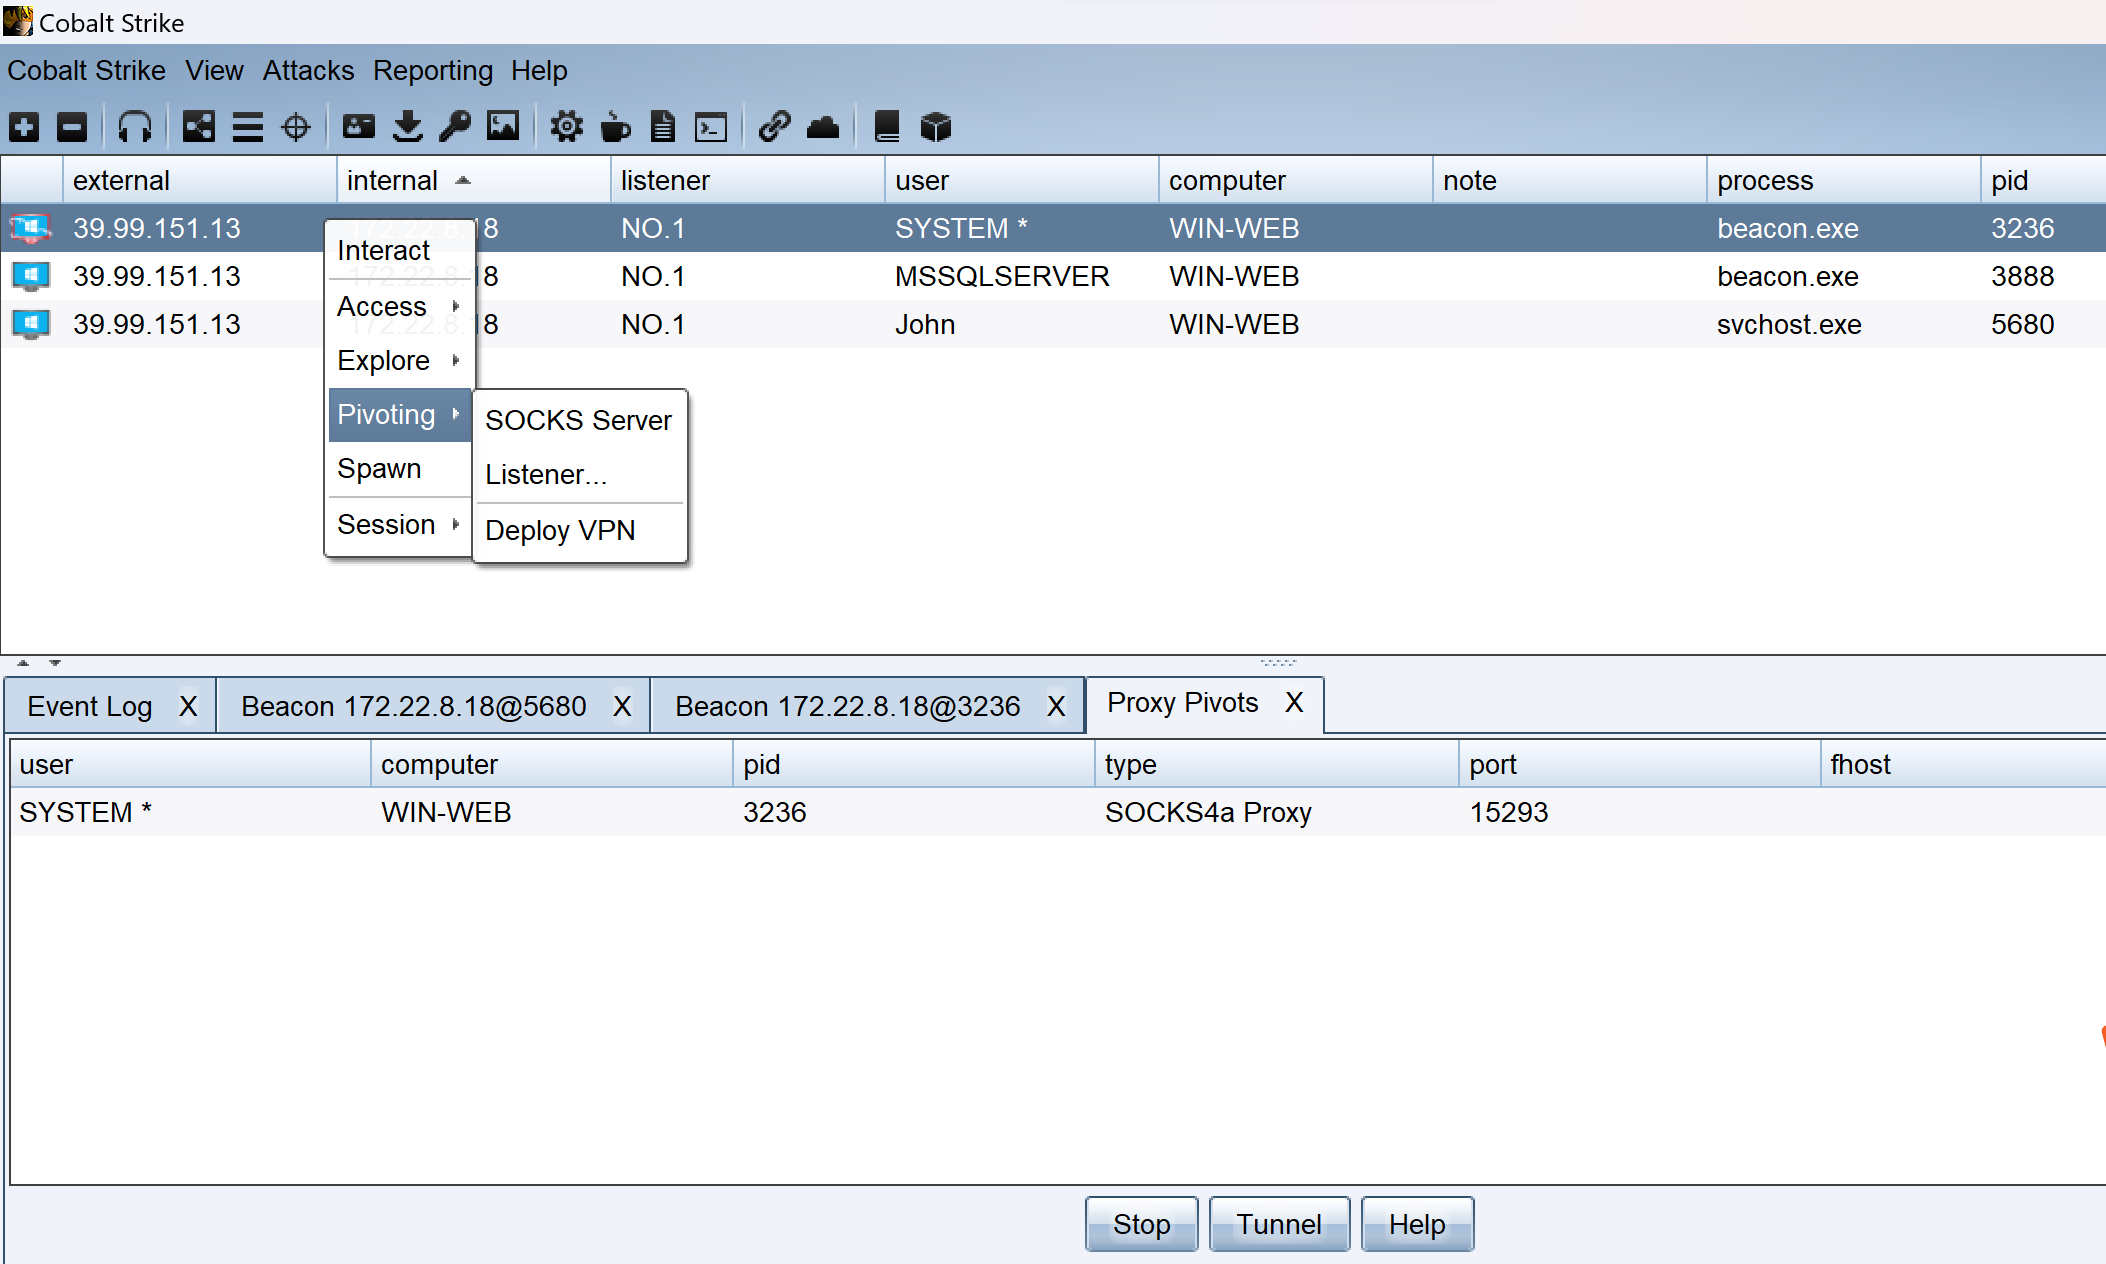Open the key credentials toolbar icon
Viewport: 2106px width, 1264px height.
455,127
